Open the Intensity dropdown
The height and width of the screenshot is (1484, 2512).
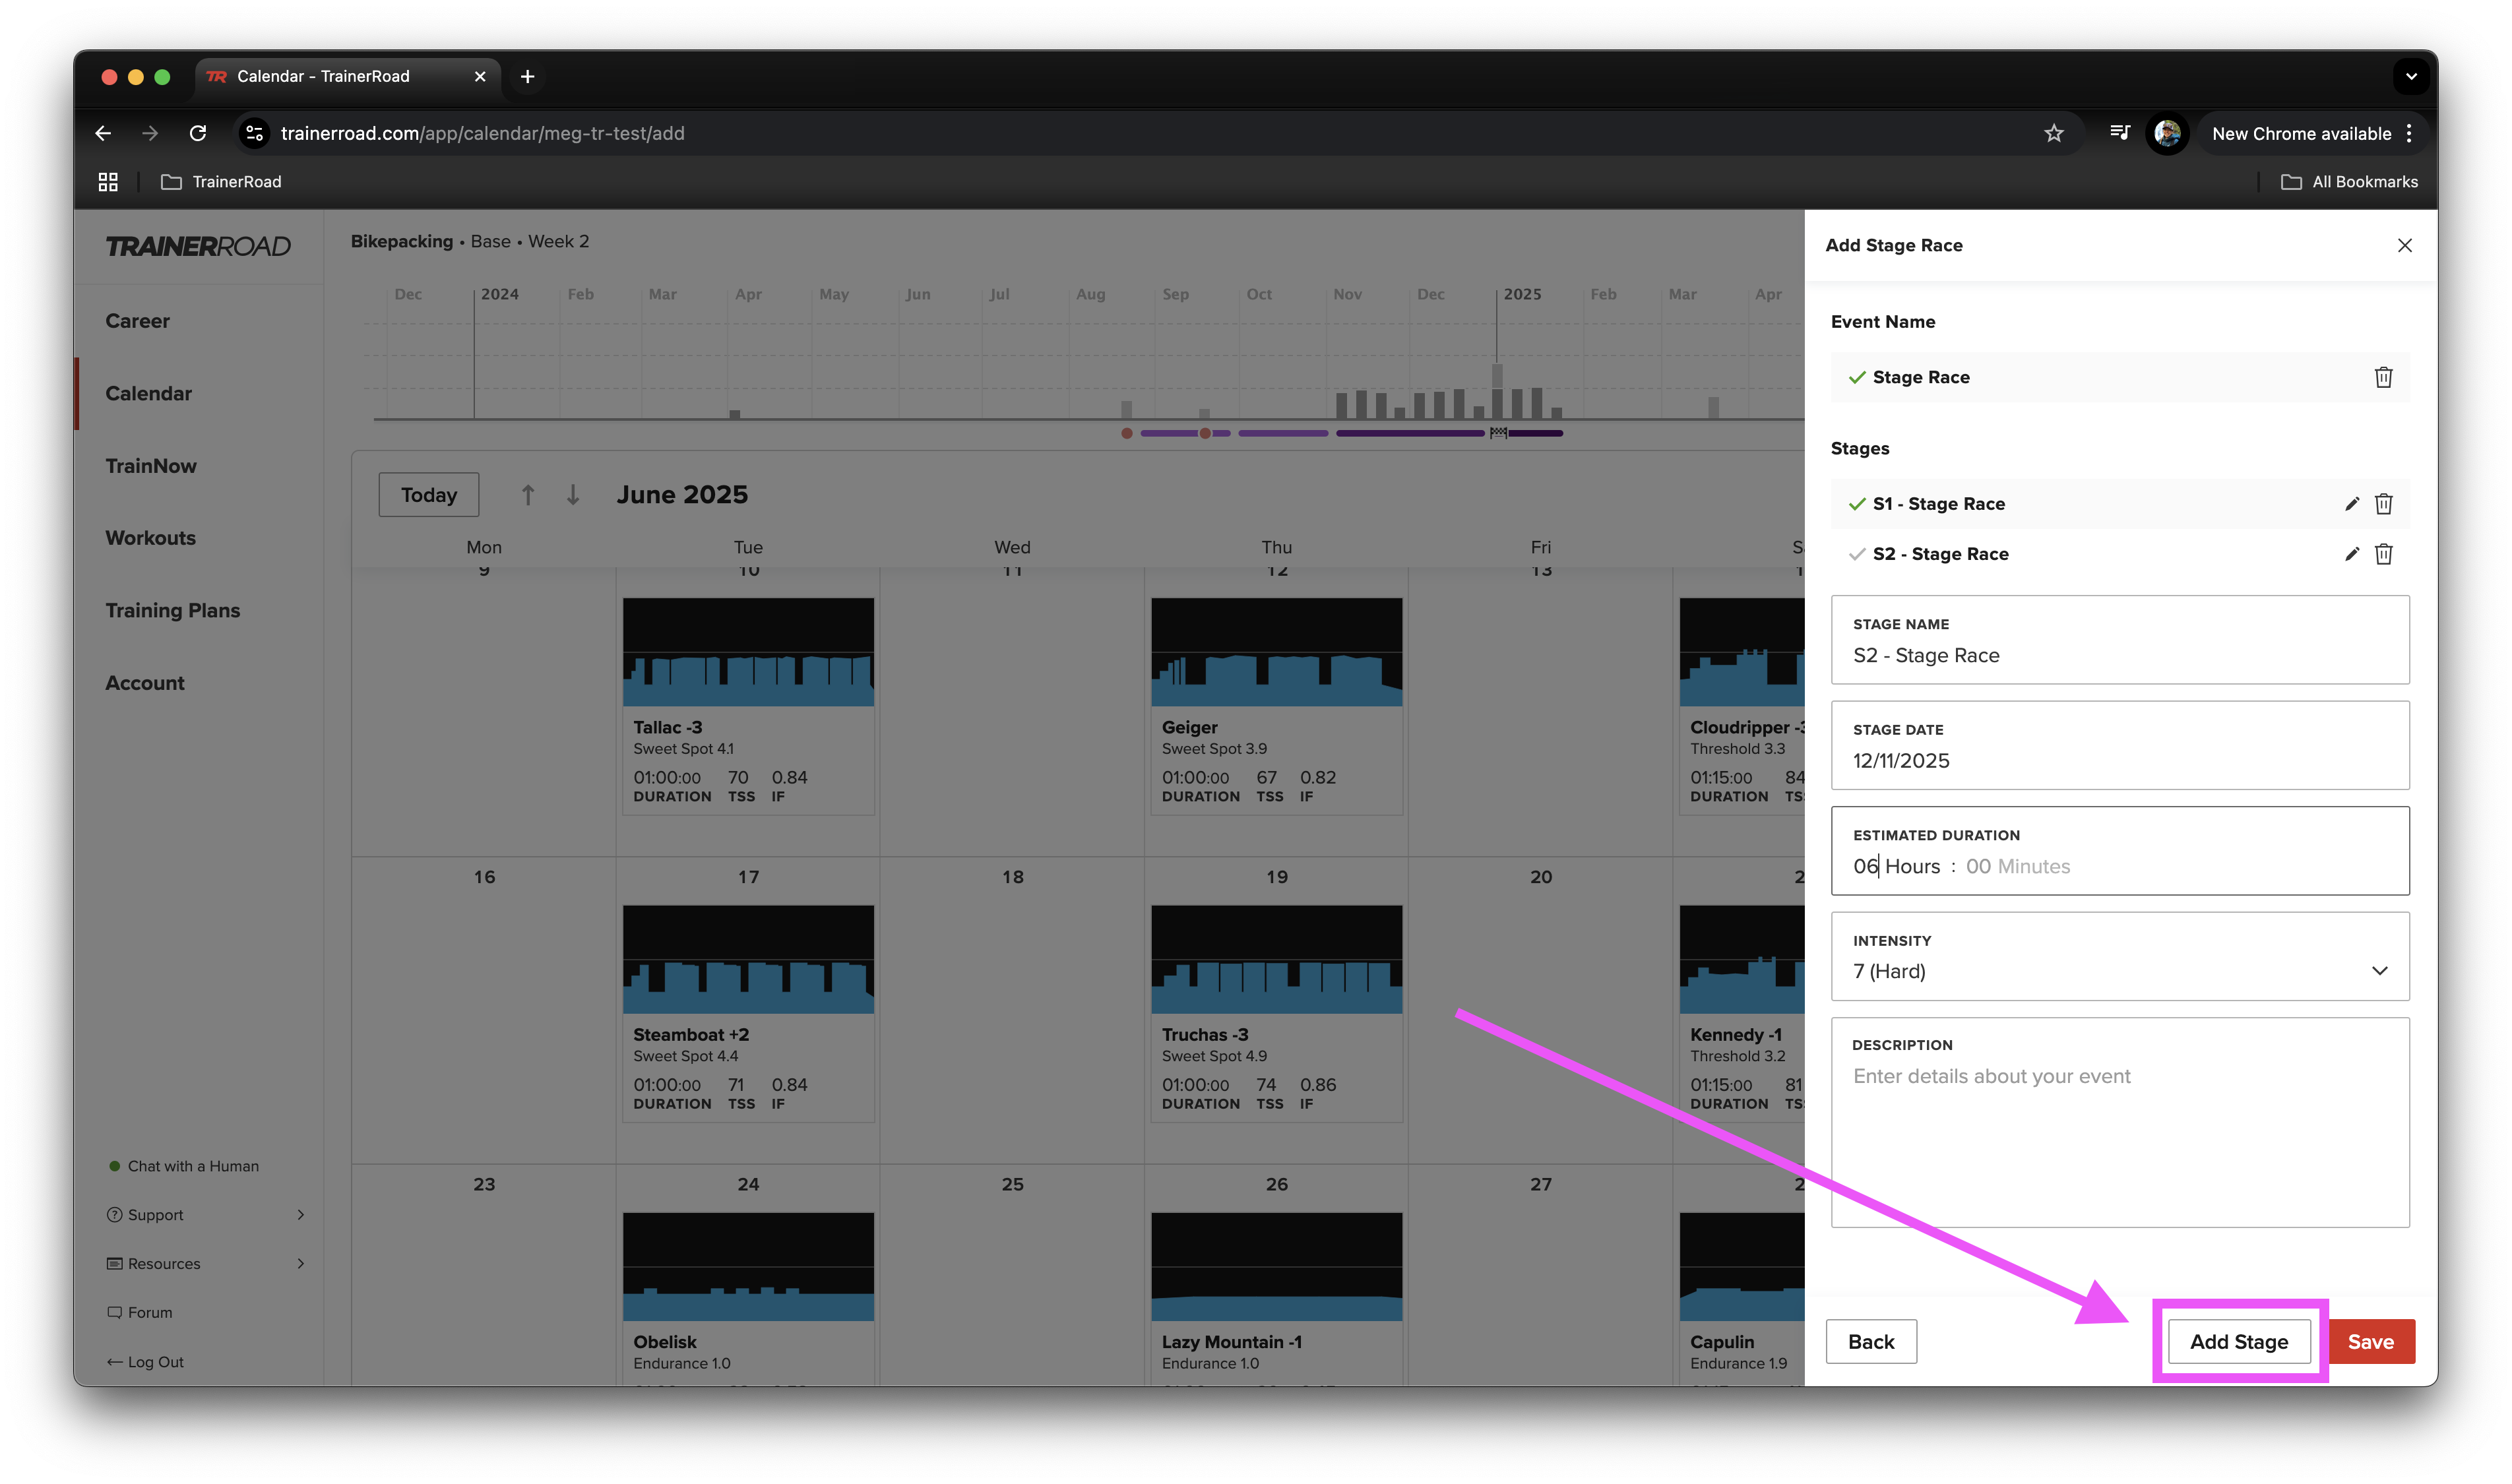point(2120,956)
